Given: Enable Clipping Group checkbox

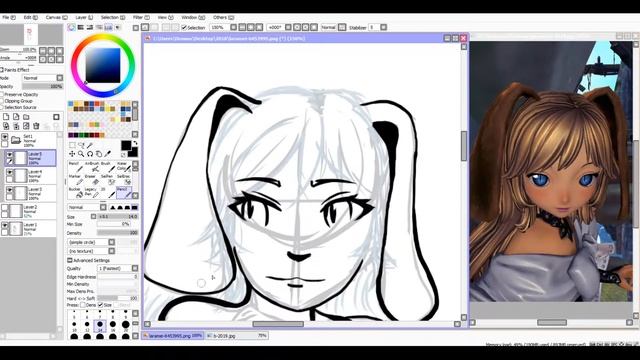Looking at the screenshot, I should (x=2, y=101).
